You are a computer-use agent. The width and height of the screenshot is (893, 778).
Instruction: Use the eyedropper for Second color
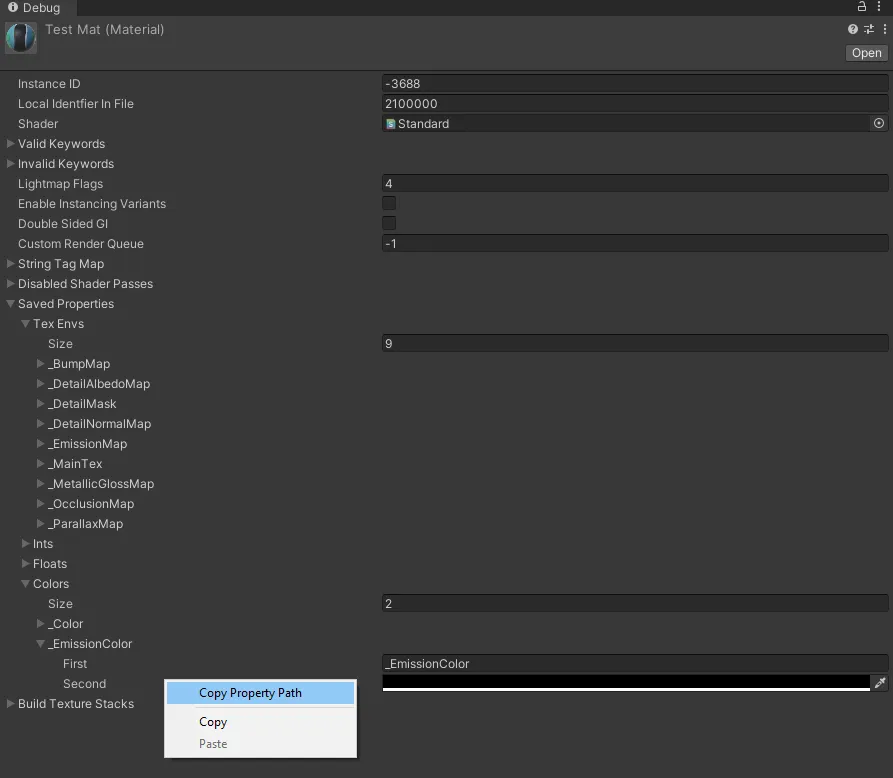tap(880, 682)
